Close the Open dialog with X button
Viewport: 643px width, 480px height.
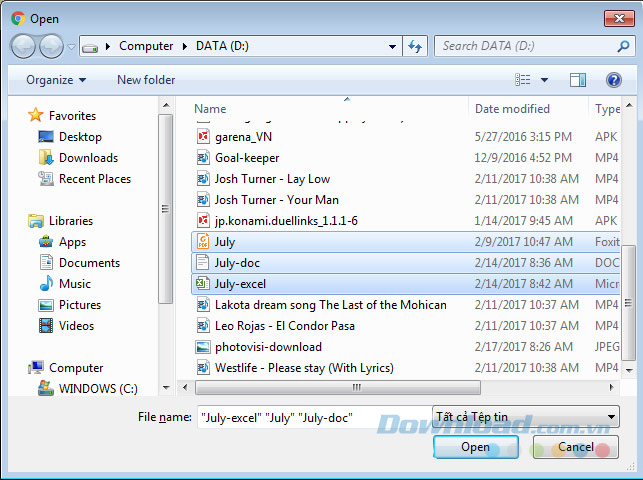[619, 18]
